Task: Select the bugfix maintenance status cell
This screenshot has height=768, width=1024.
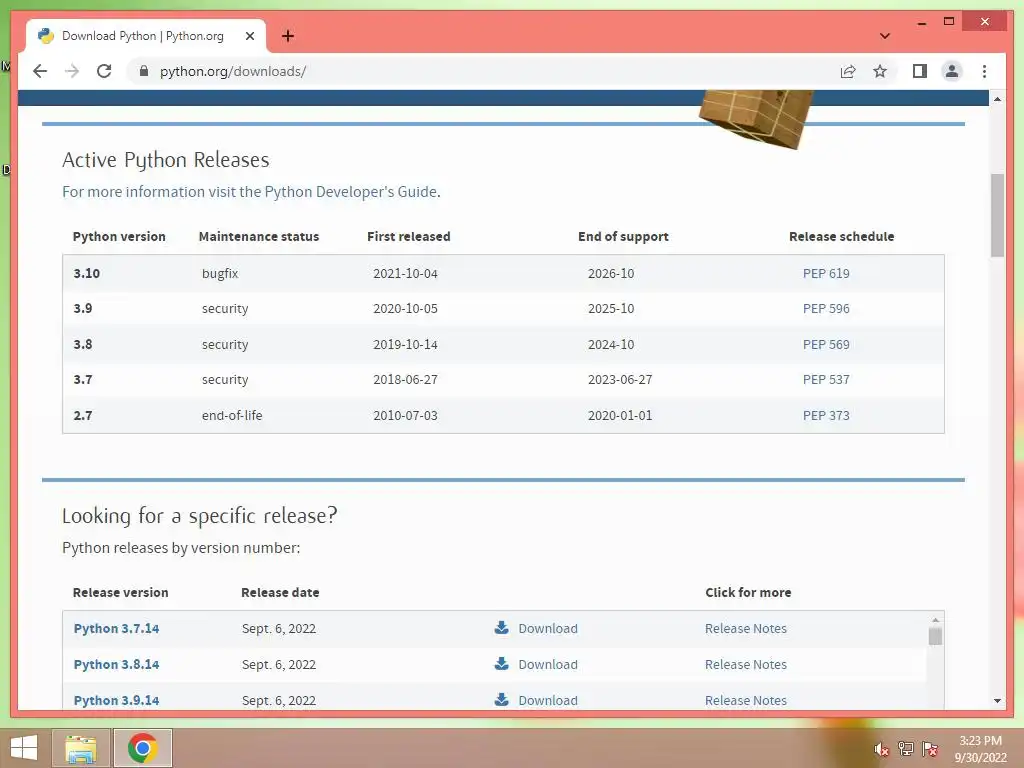Action: [x=220, y=274]
